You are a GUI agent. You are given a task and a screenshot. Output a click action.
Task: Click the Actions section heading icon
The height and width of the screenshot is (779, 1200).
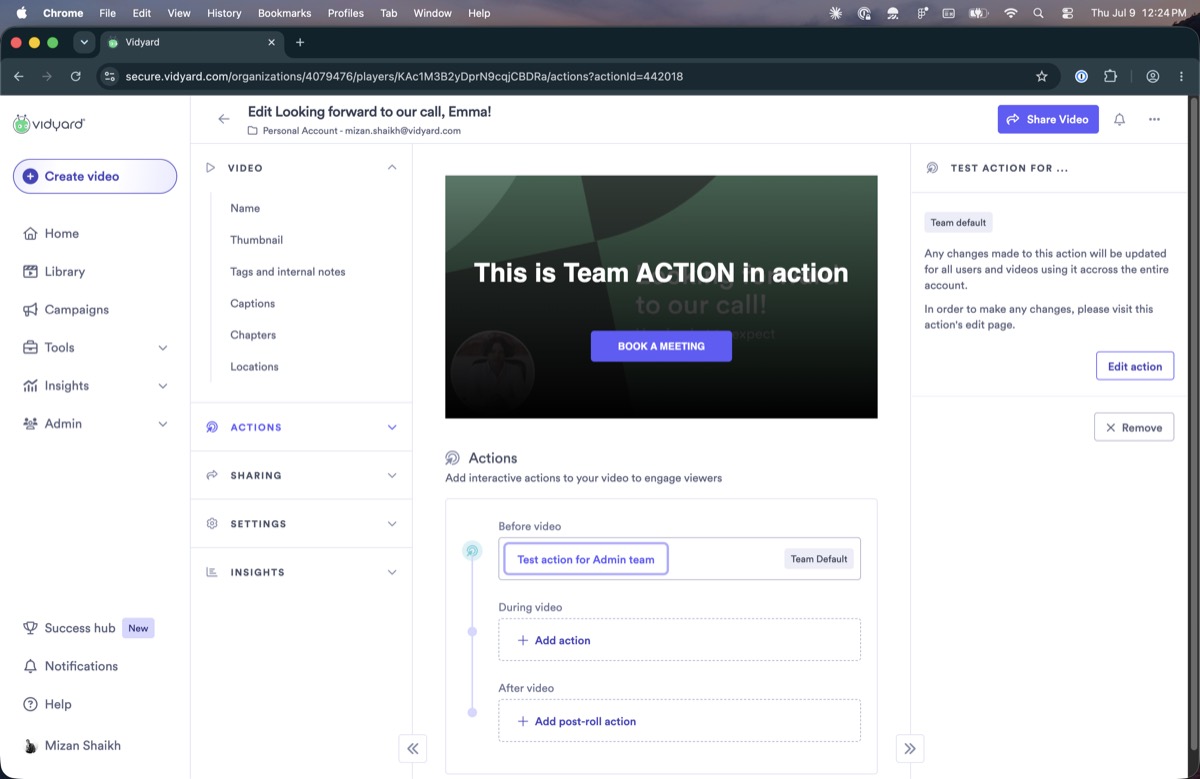[x=453, y=458]
